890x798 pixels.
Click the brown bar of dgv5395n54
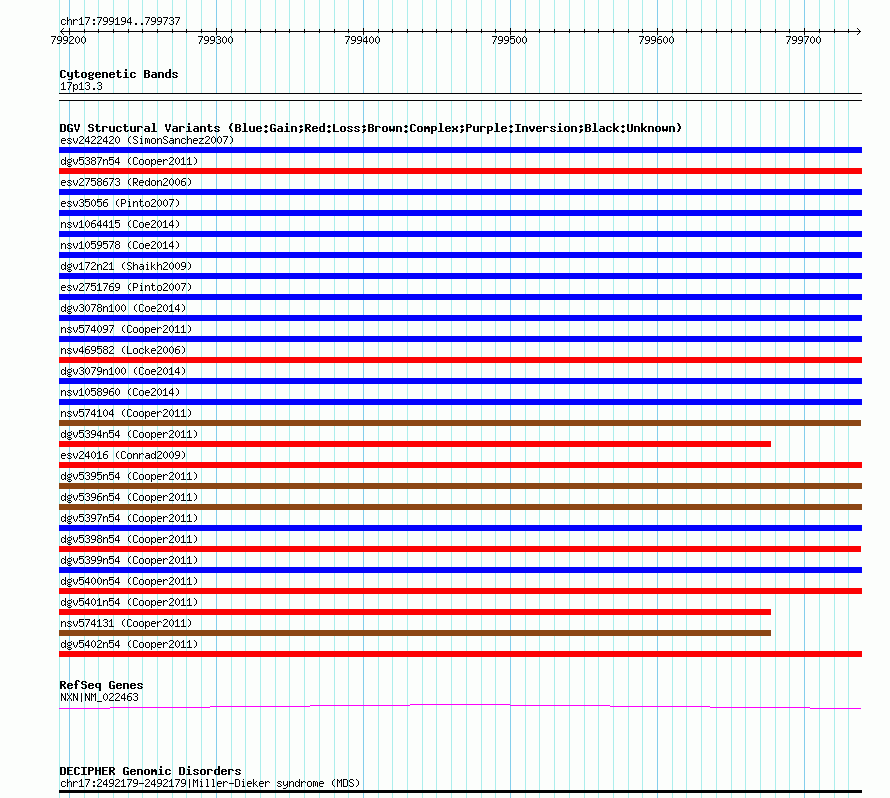point(460,486)
